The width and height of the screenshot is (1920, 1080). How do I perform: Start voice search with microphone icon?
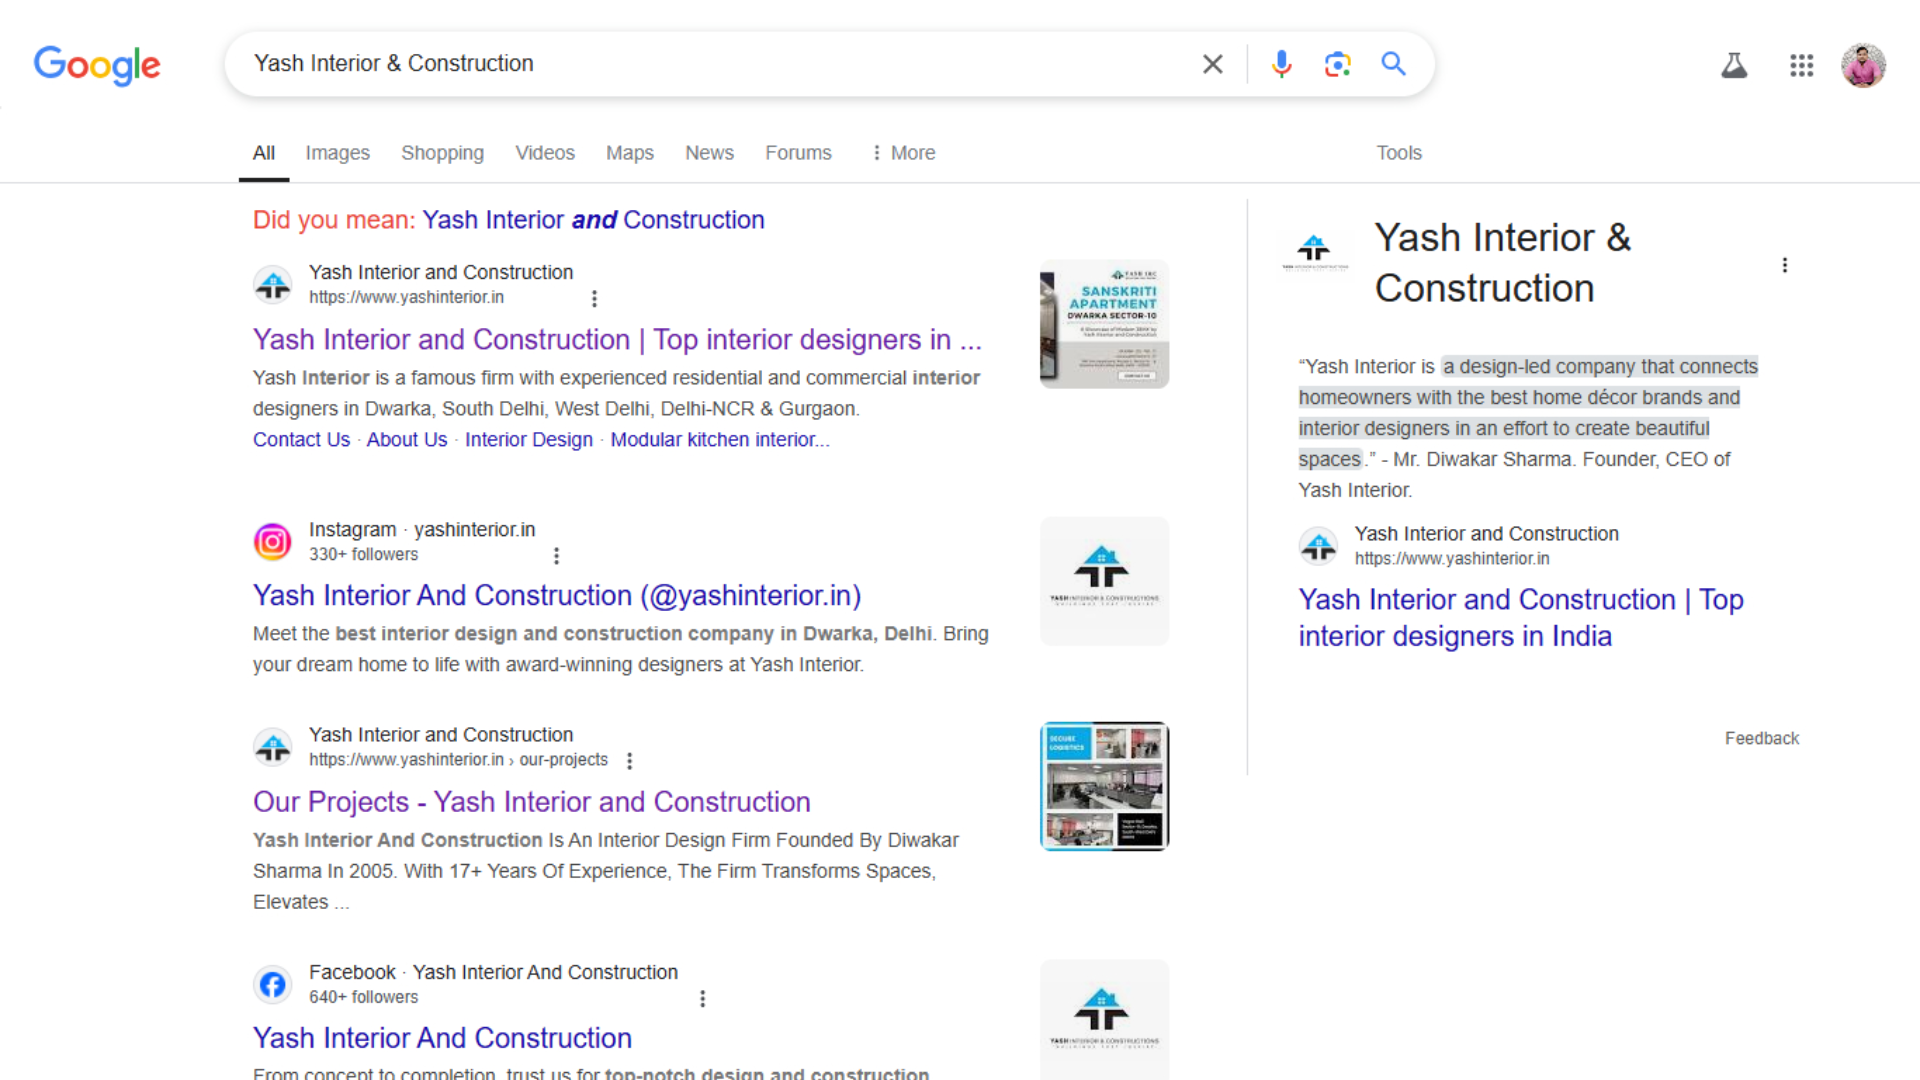coord(1281,64)
